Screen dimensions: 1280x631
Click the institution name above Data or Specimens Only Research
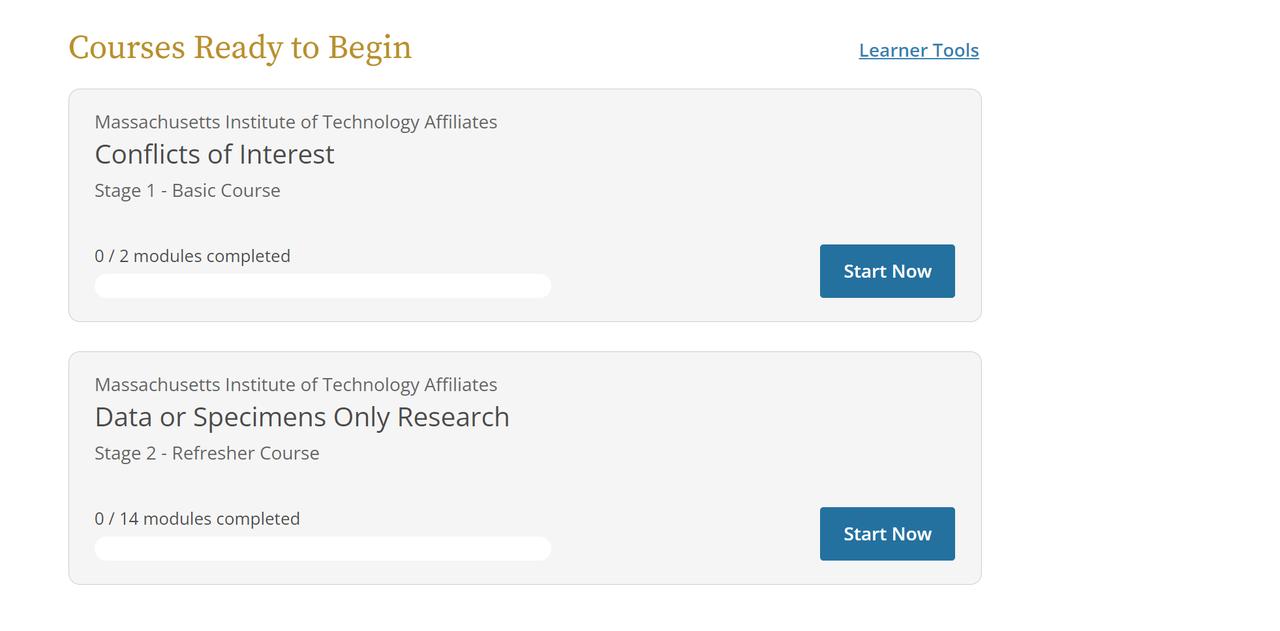point(295,385)
